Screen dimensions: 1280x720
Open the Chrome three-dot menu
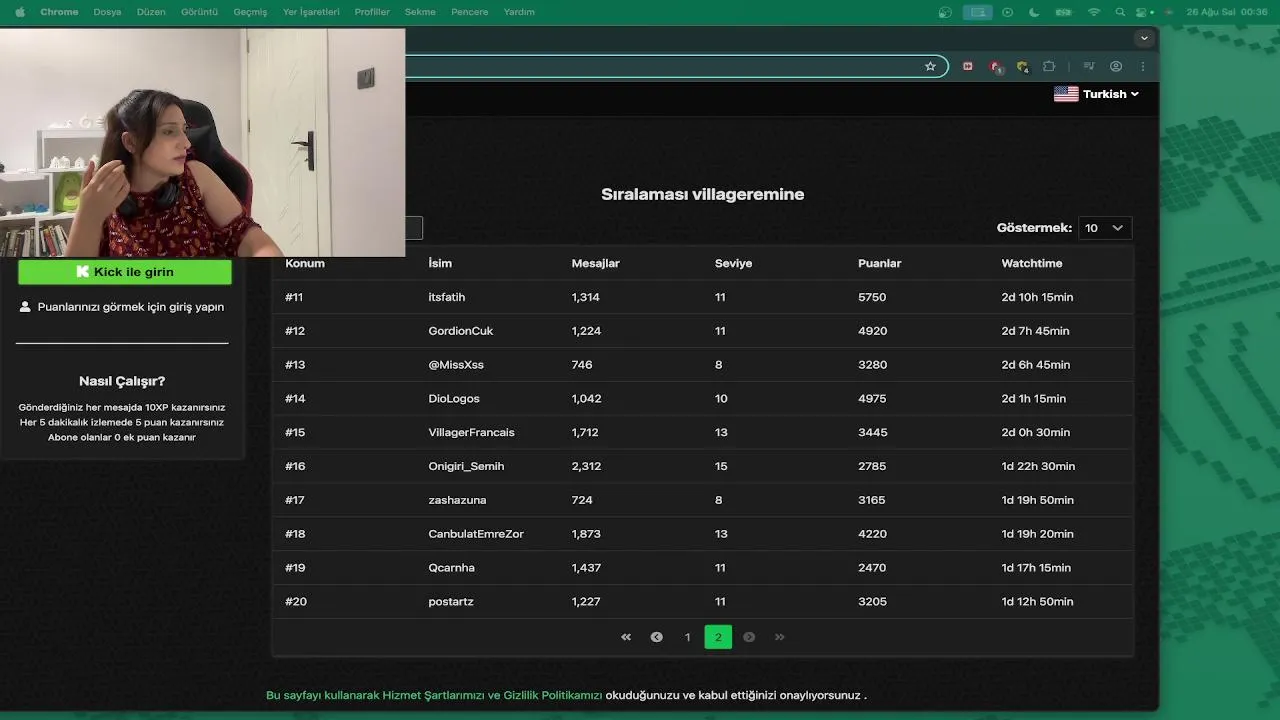1142,66
